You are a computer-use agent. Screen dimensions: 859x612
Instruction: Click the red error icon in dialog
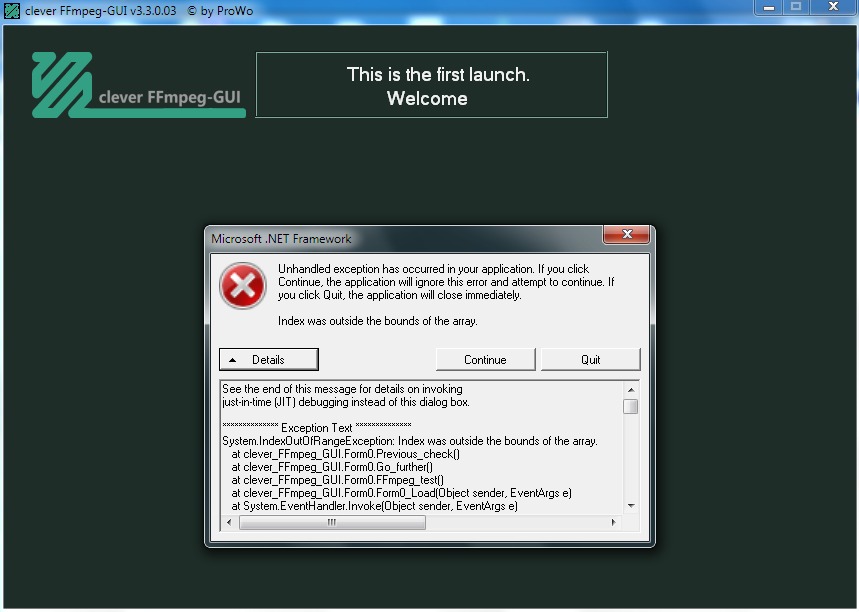point(243,285)
